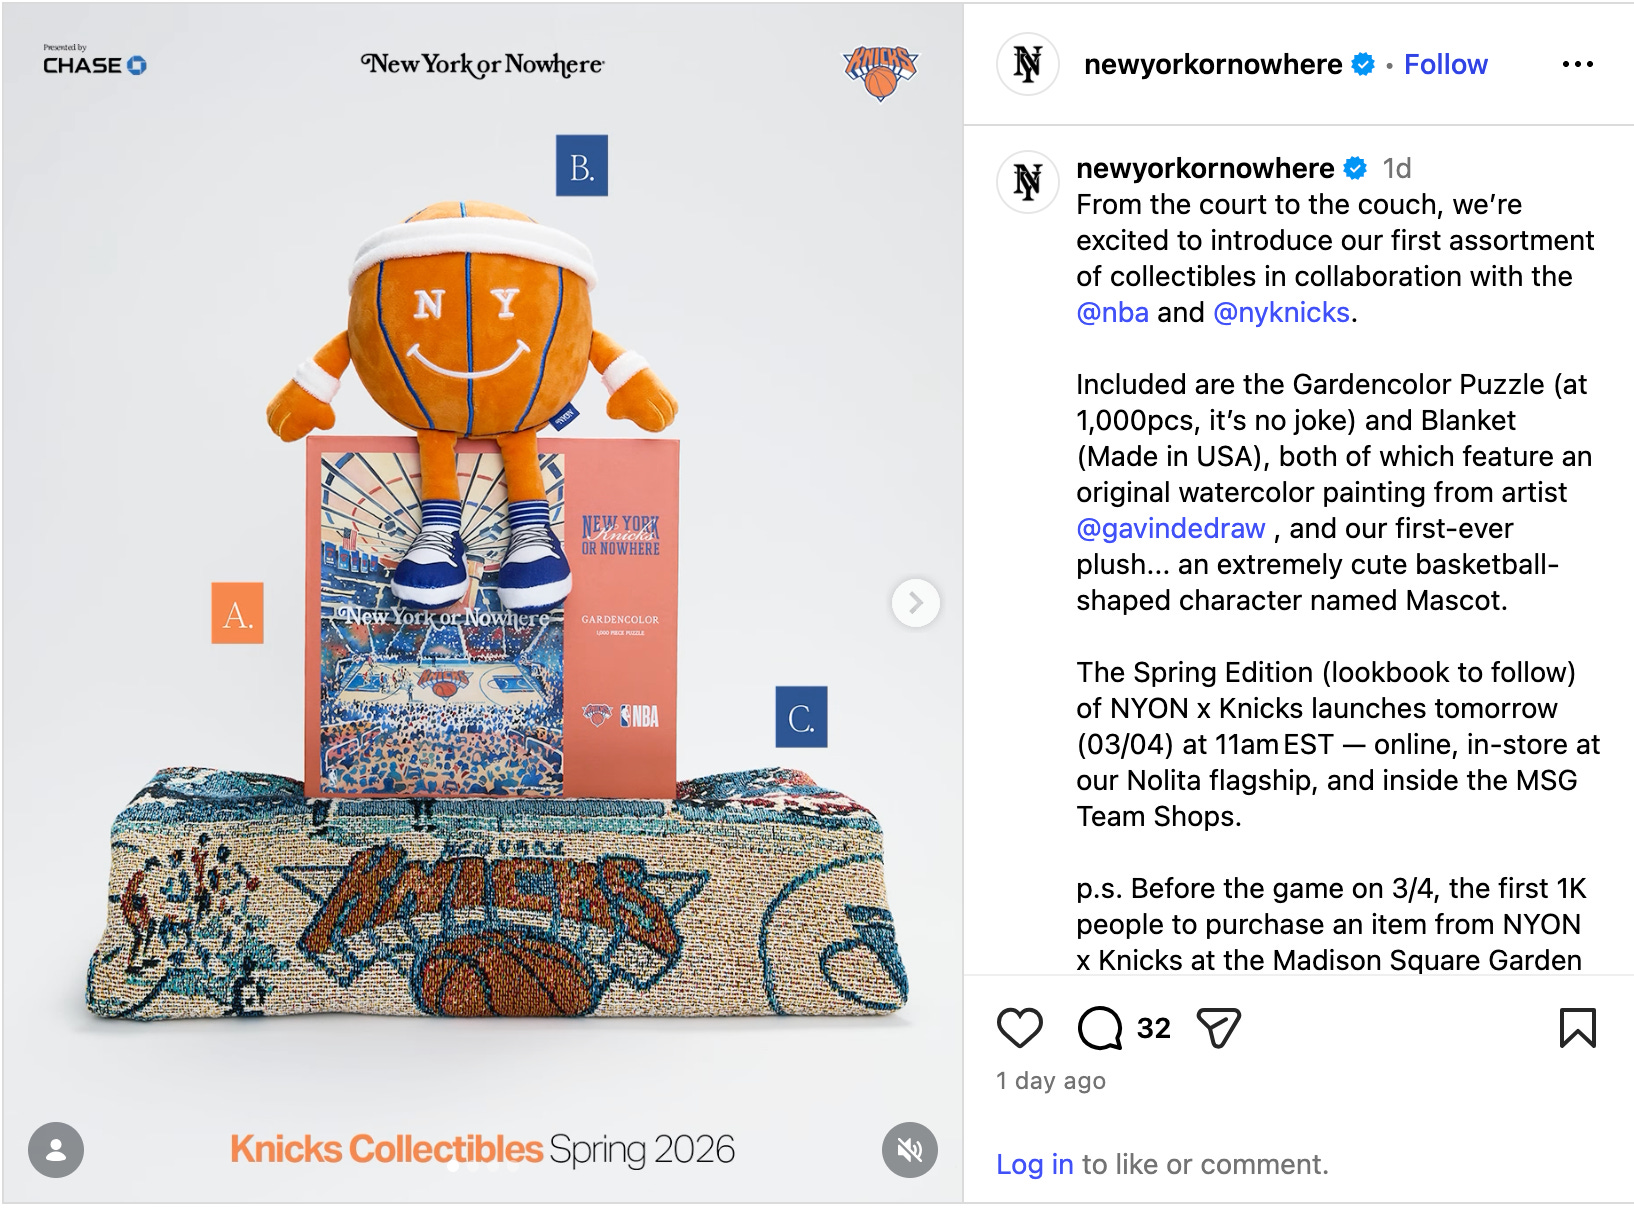The width and height of the screenshot is (1634, 1208).
Task: Open the @nyknicks mention link
Action: click(x=1281, y=312)
